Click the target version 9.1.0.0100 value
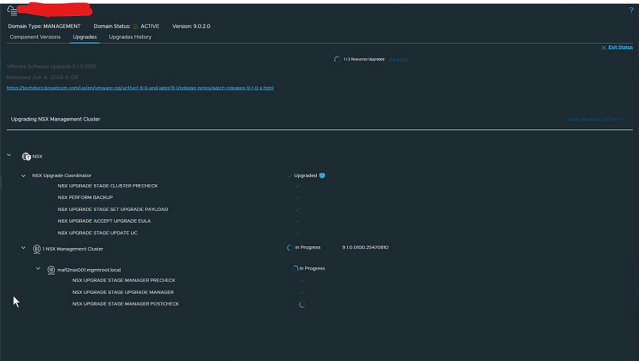 tap(365, 247)
